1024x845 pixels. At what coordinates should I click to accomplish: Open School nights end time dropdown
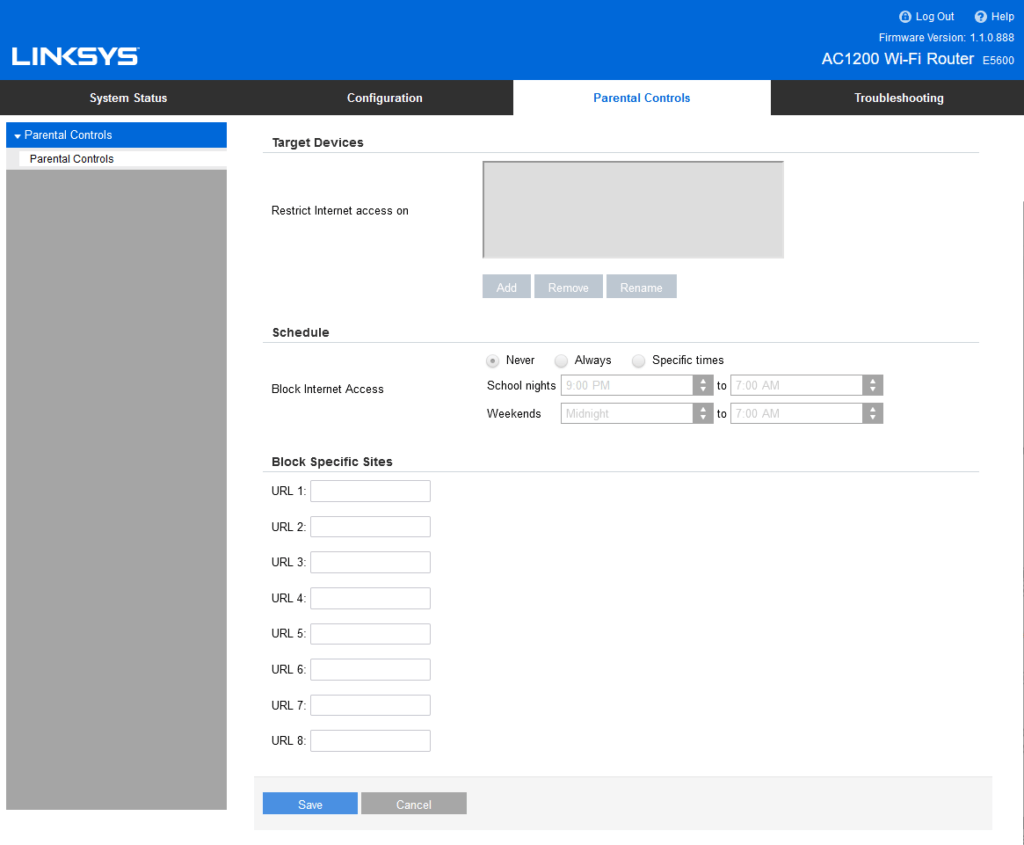point(807,385)
